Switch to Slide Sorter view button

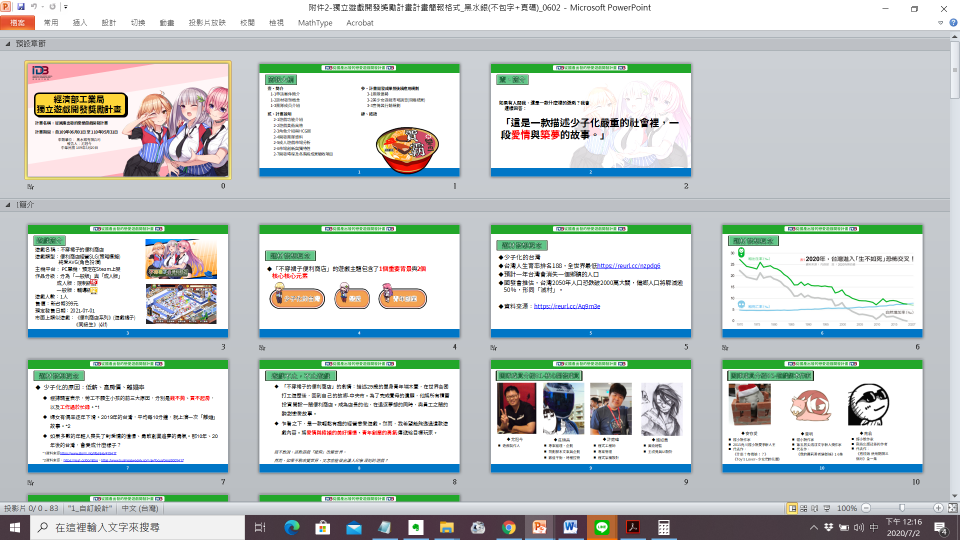804,508
